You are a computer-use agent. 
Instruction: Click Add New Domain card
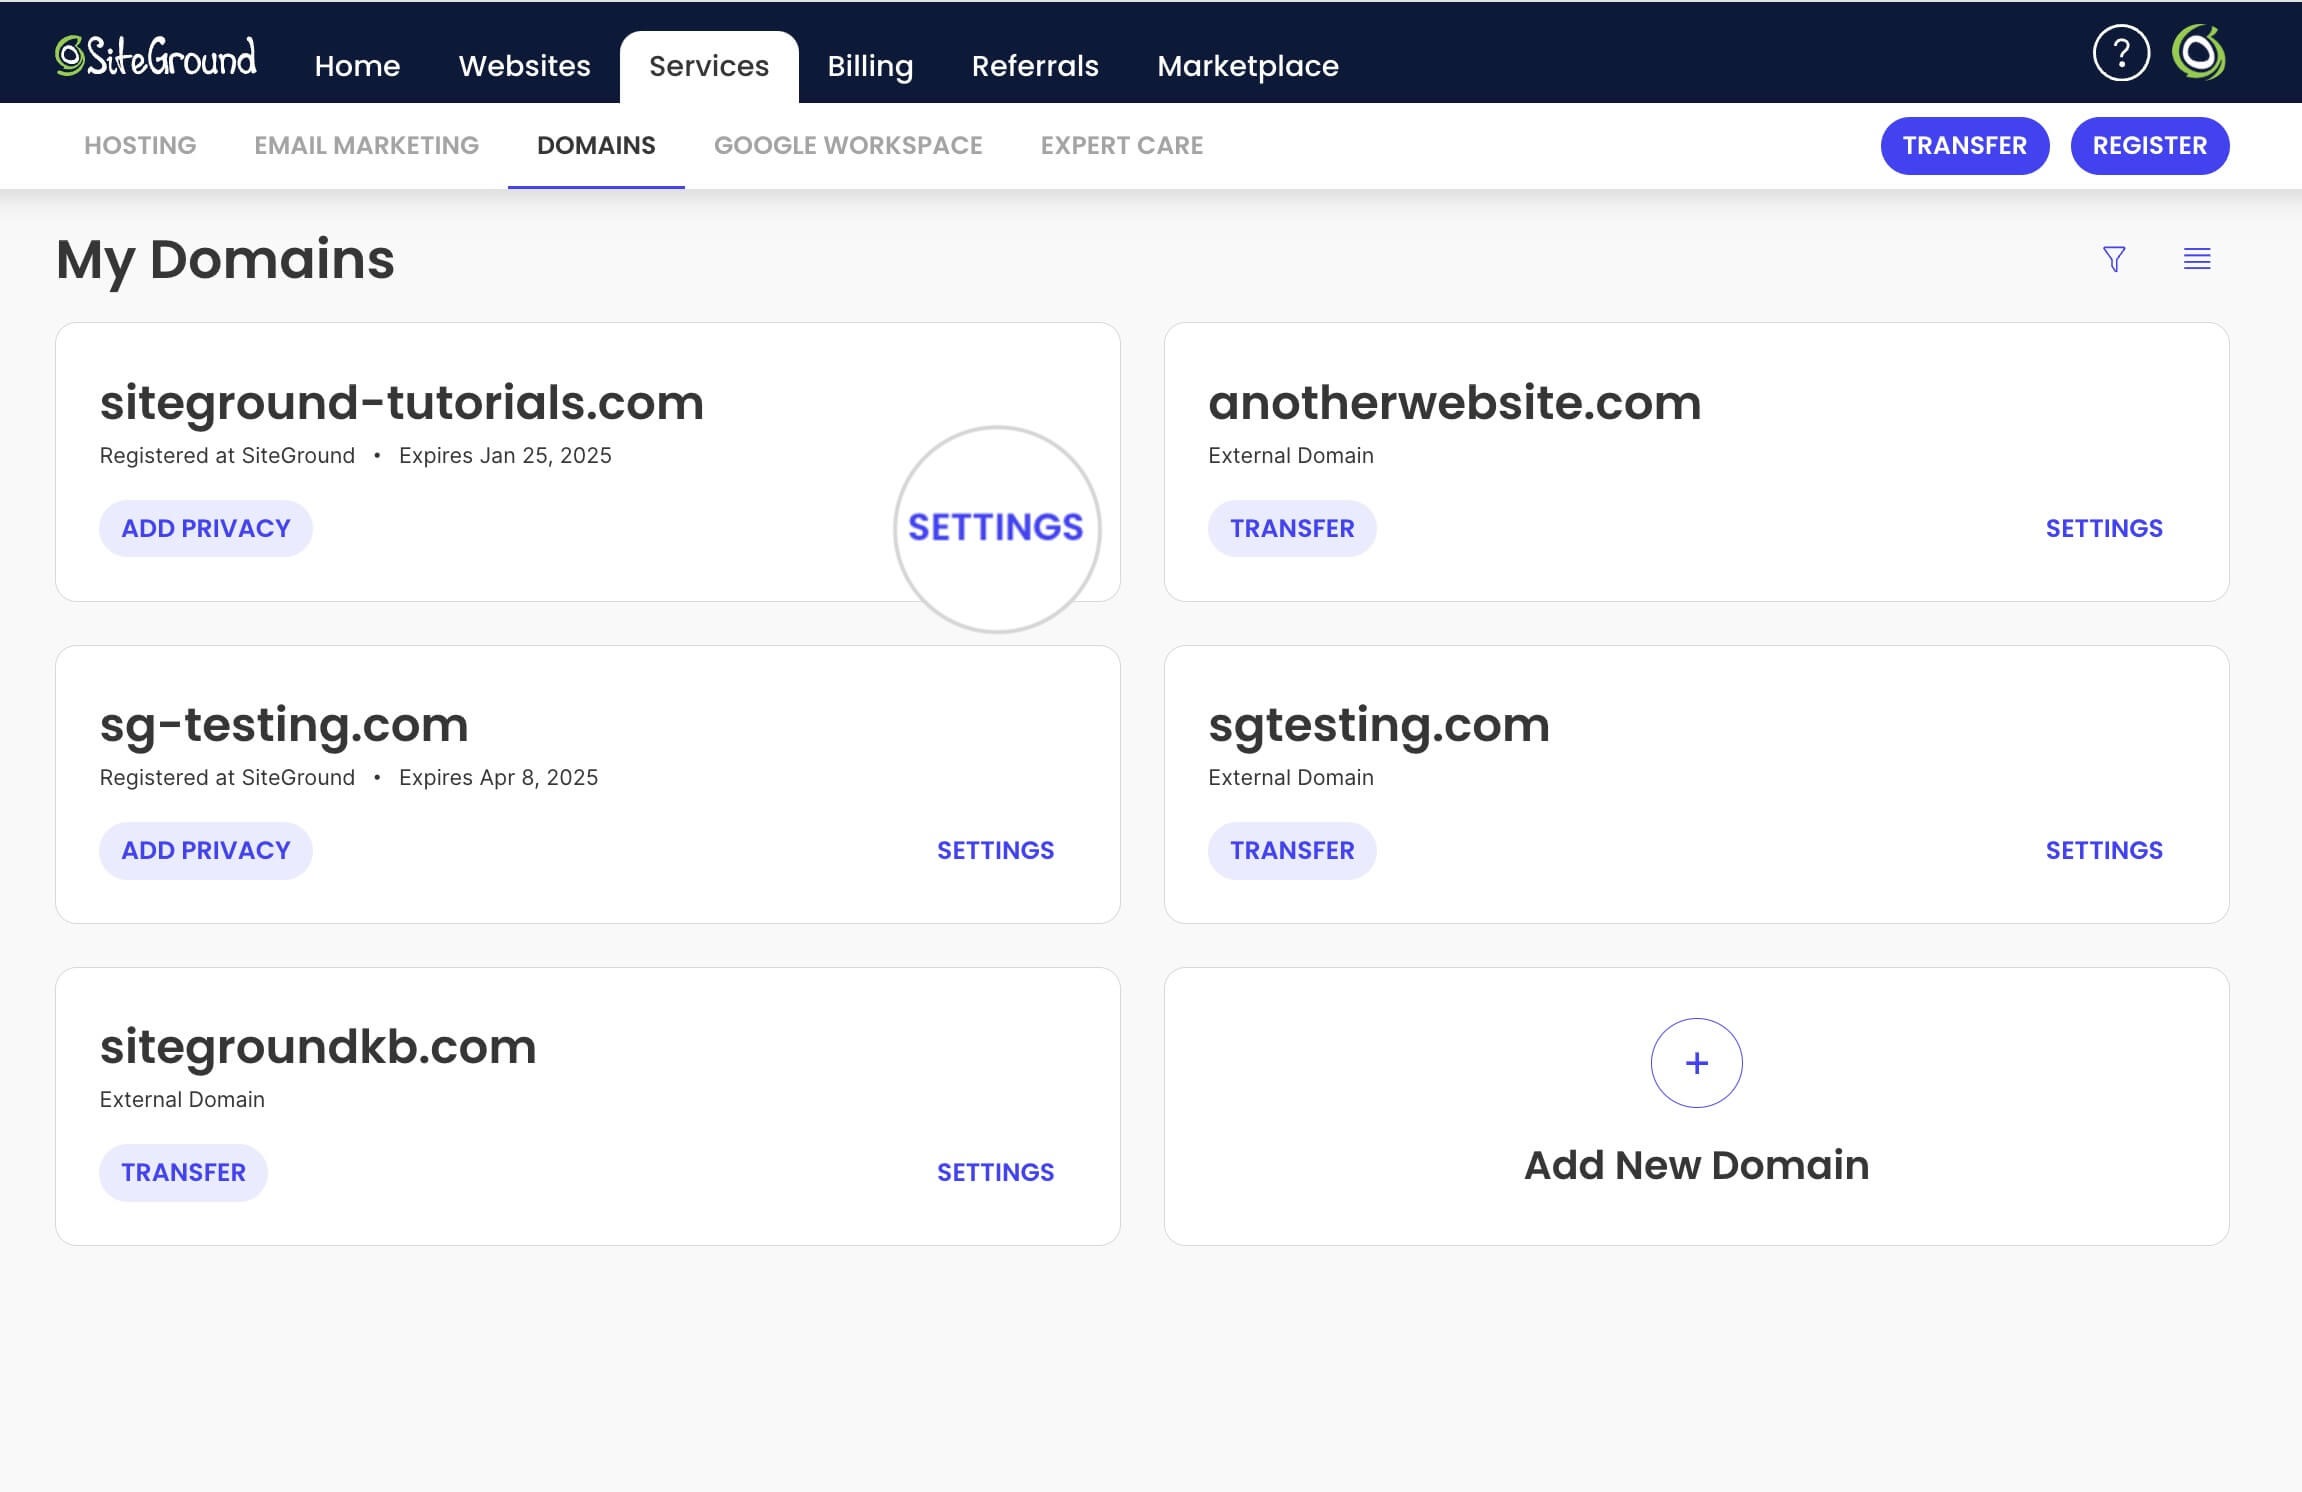(1696, 1163)
